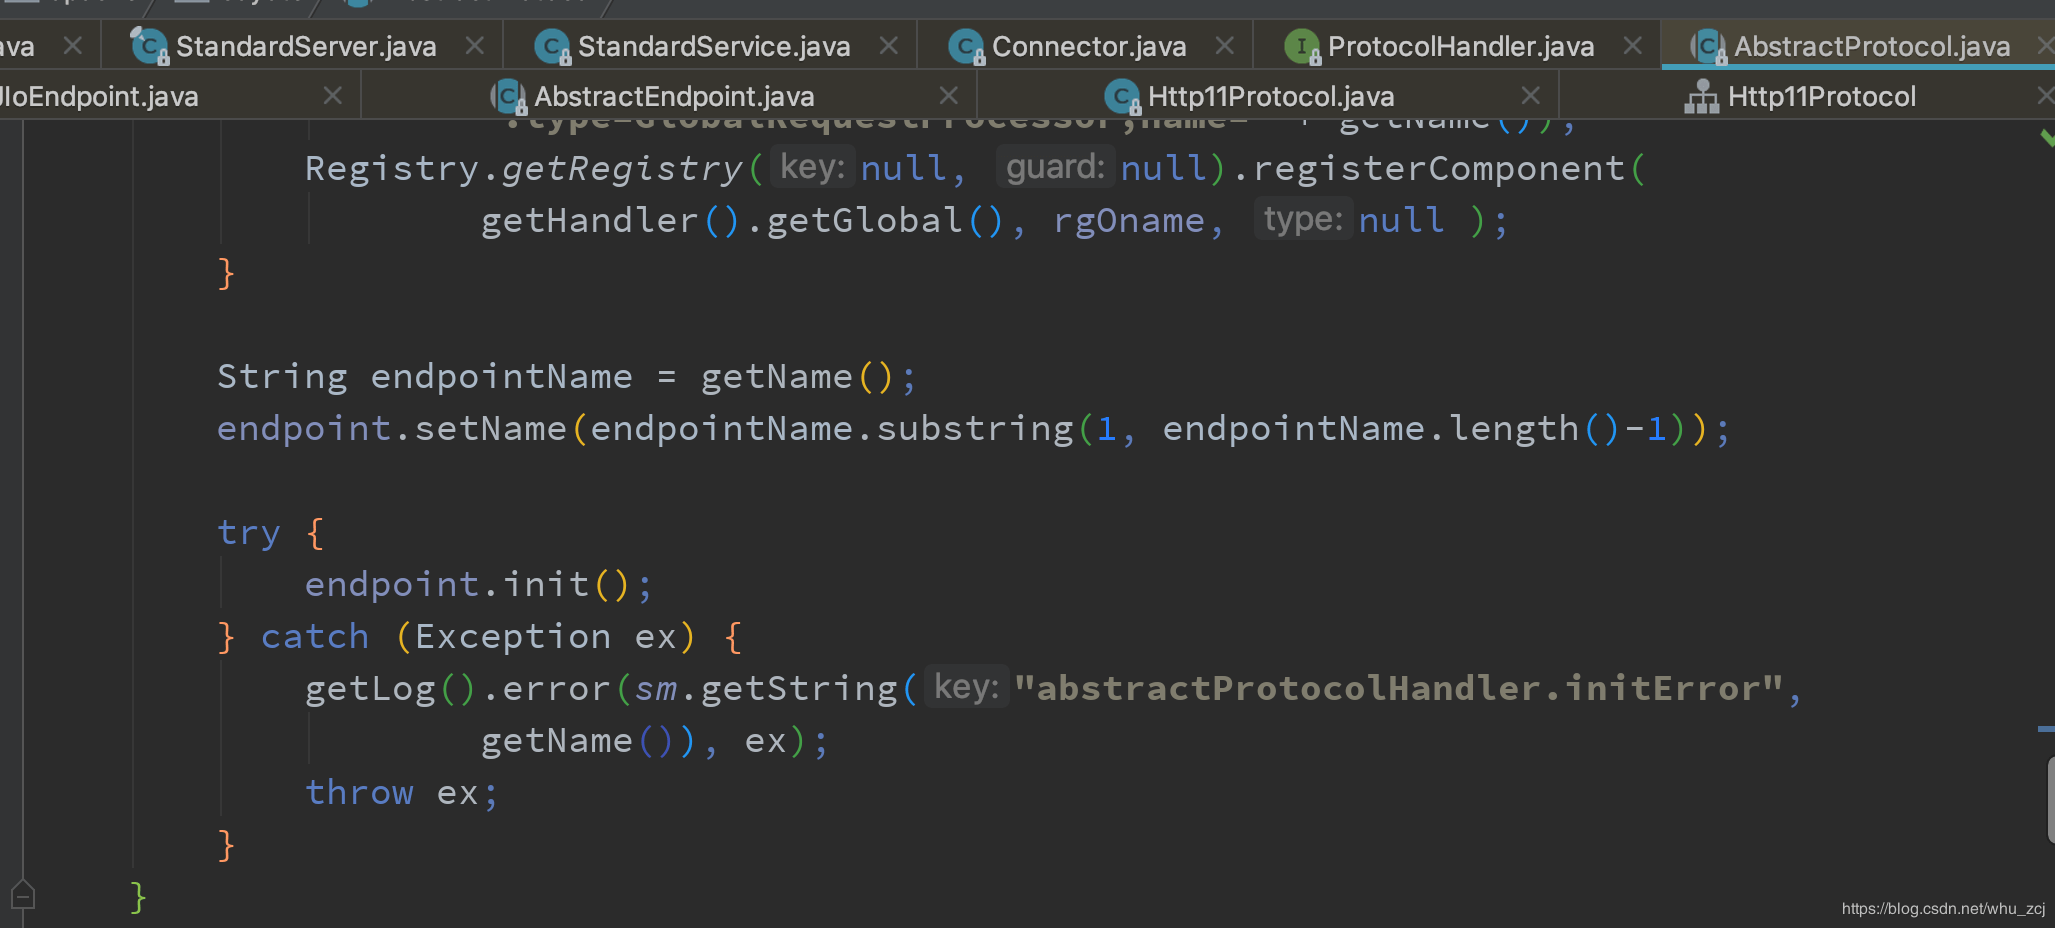Close the StandardServer.java tab
The image size is (2055, 928).
[475, 46]
